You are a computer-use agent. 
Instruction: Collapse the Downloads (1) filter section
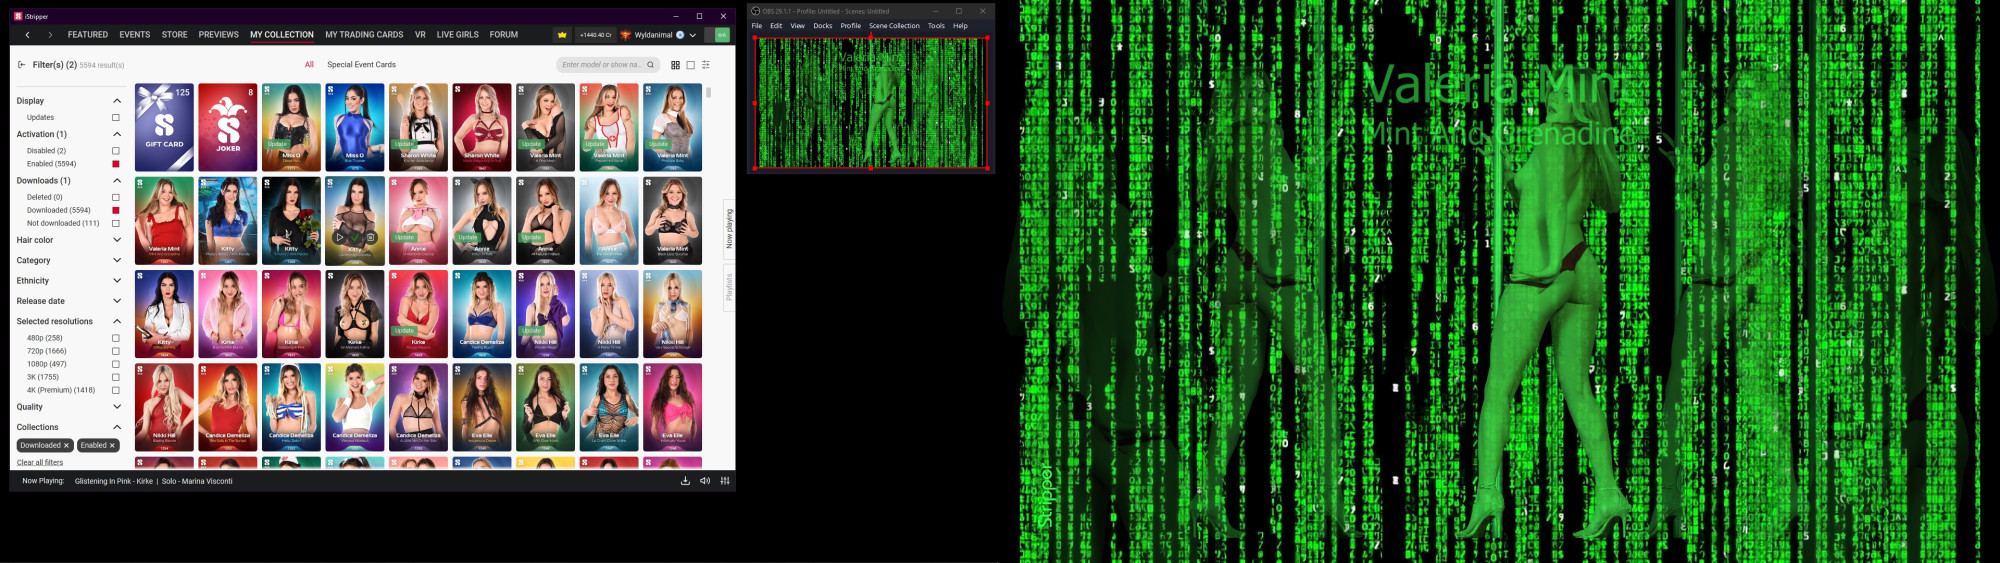(117, 181)
